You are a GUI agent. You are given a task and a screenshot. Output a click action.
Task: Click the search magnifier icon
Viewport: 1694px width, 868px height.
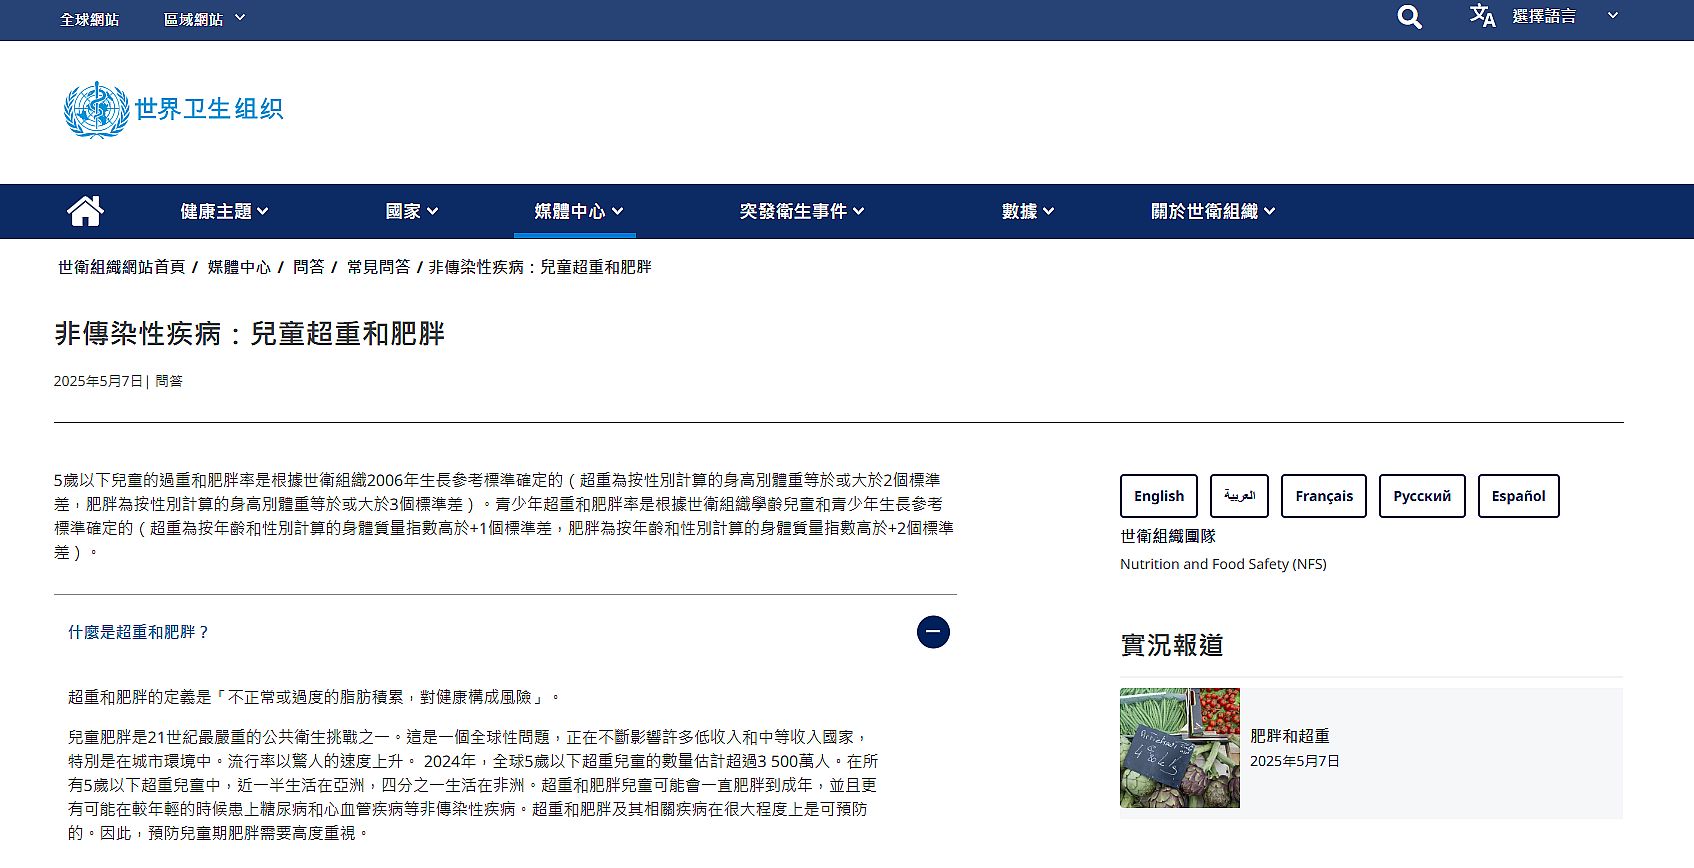[1409, 17]
